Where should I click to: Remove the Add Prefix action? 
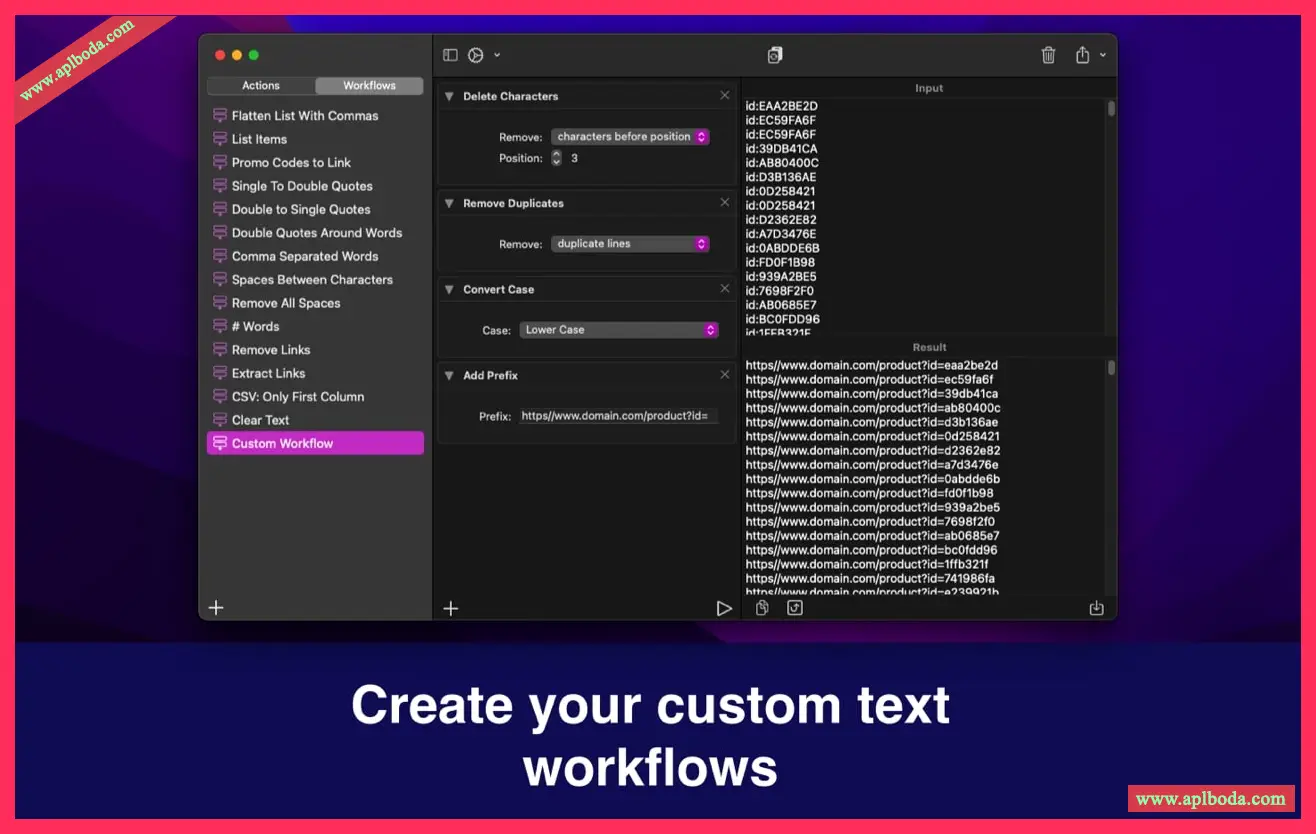point(725,375)
